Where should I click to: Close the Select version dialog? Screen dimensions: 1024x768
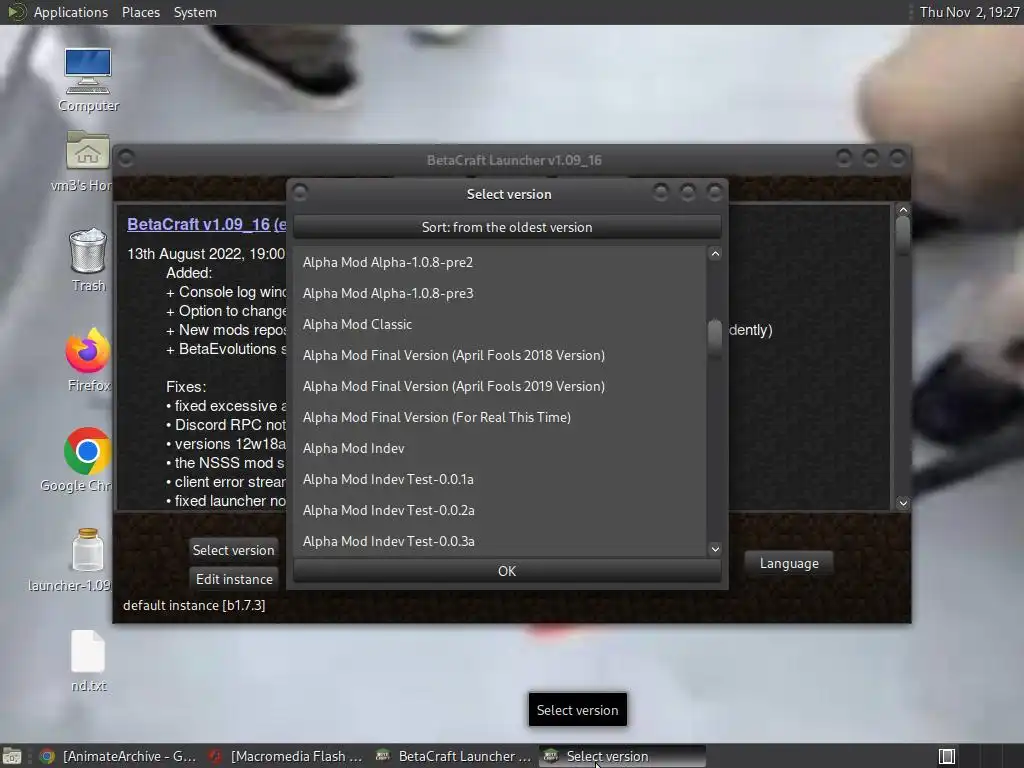pyautogui.click(x=714, y=192)
